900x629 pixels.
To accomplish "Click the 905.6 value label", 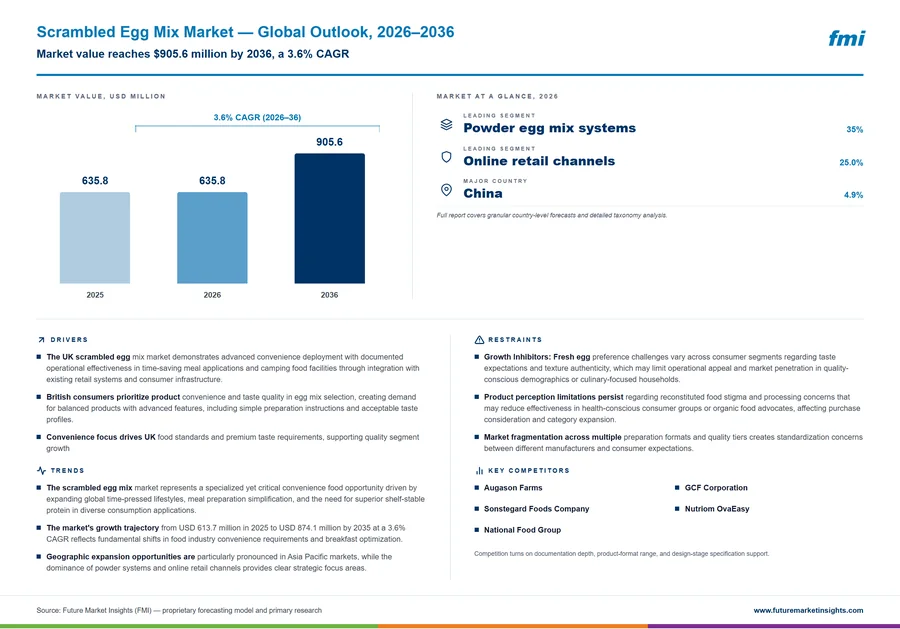I will (x=329, y=142).
